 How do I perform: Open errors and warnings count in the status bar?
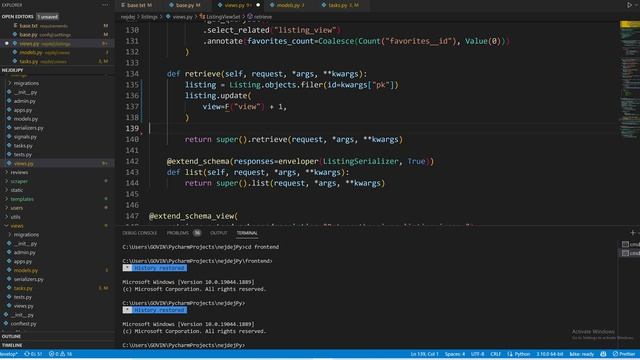(60, 354)
